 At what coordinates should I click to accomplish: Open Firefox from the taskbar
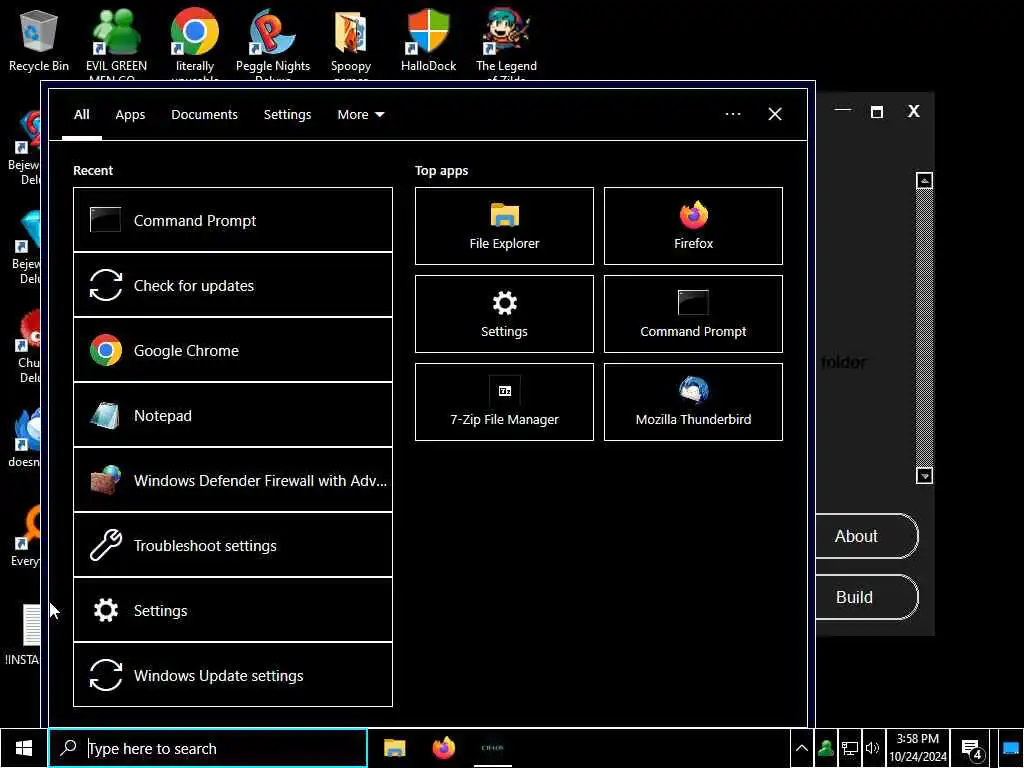click(x=444, y=748)
